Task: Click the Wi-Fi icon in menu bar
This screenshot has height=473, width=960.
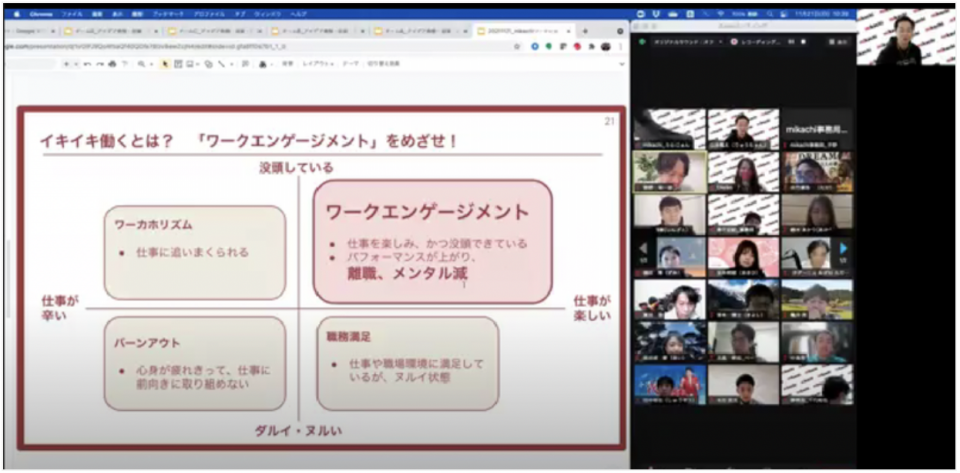Action: (x=721, y=13)
